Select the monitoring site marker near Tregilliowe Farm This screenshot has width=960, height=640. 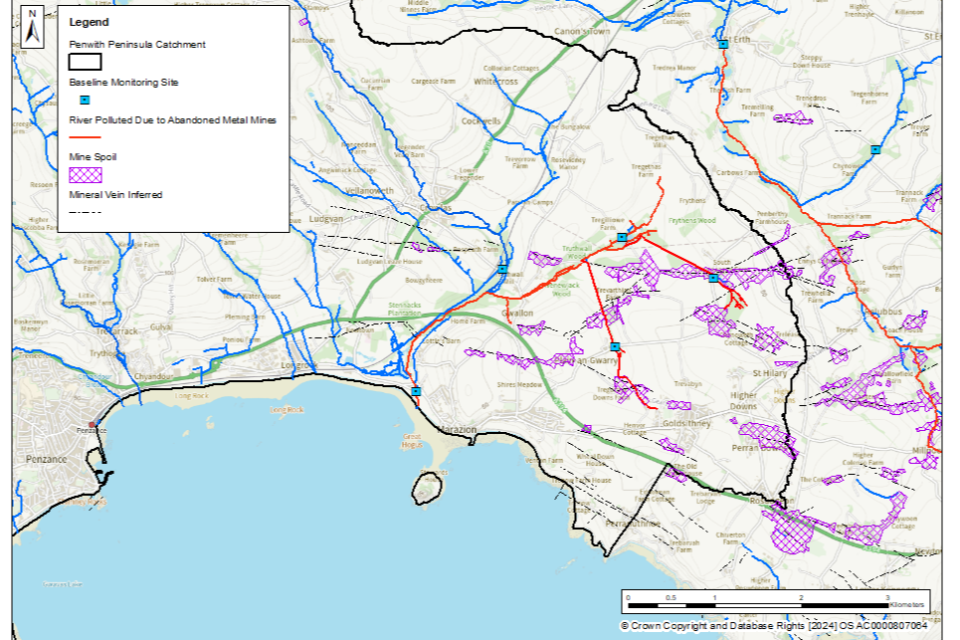tap(622, 237)
